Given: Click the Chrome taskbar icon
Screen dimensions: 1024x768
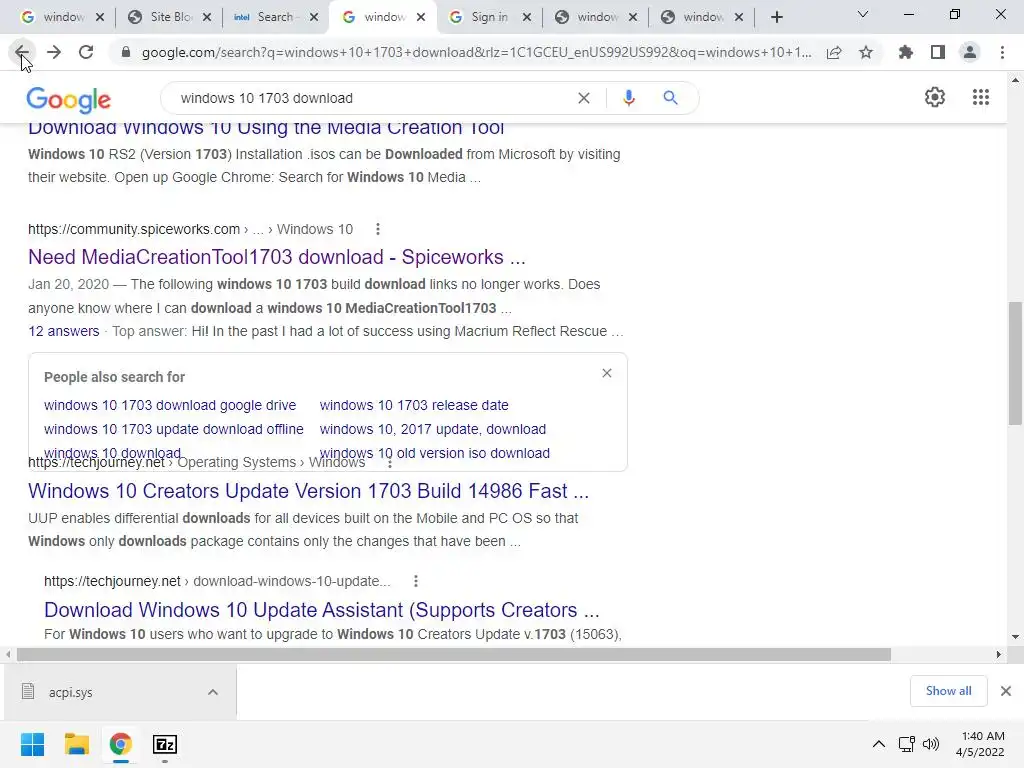Looking at the screenshot, I should click(x=120, y=744).
